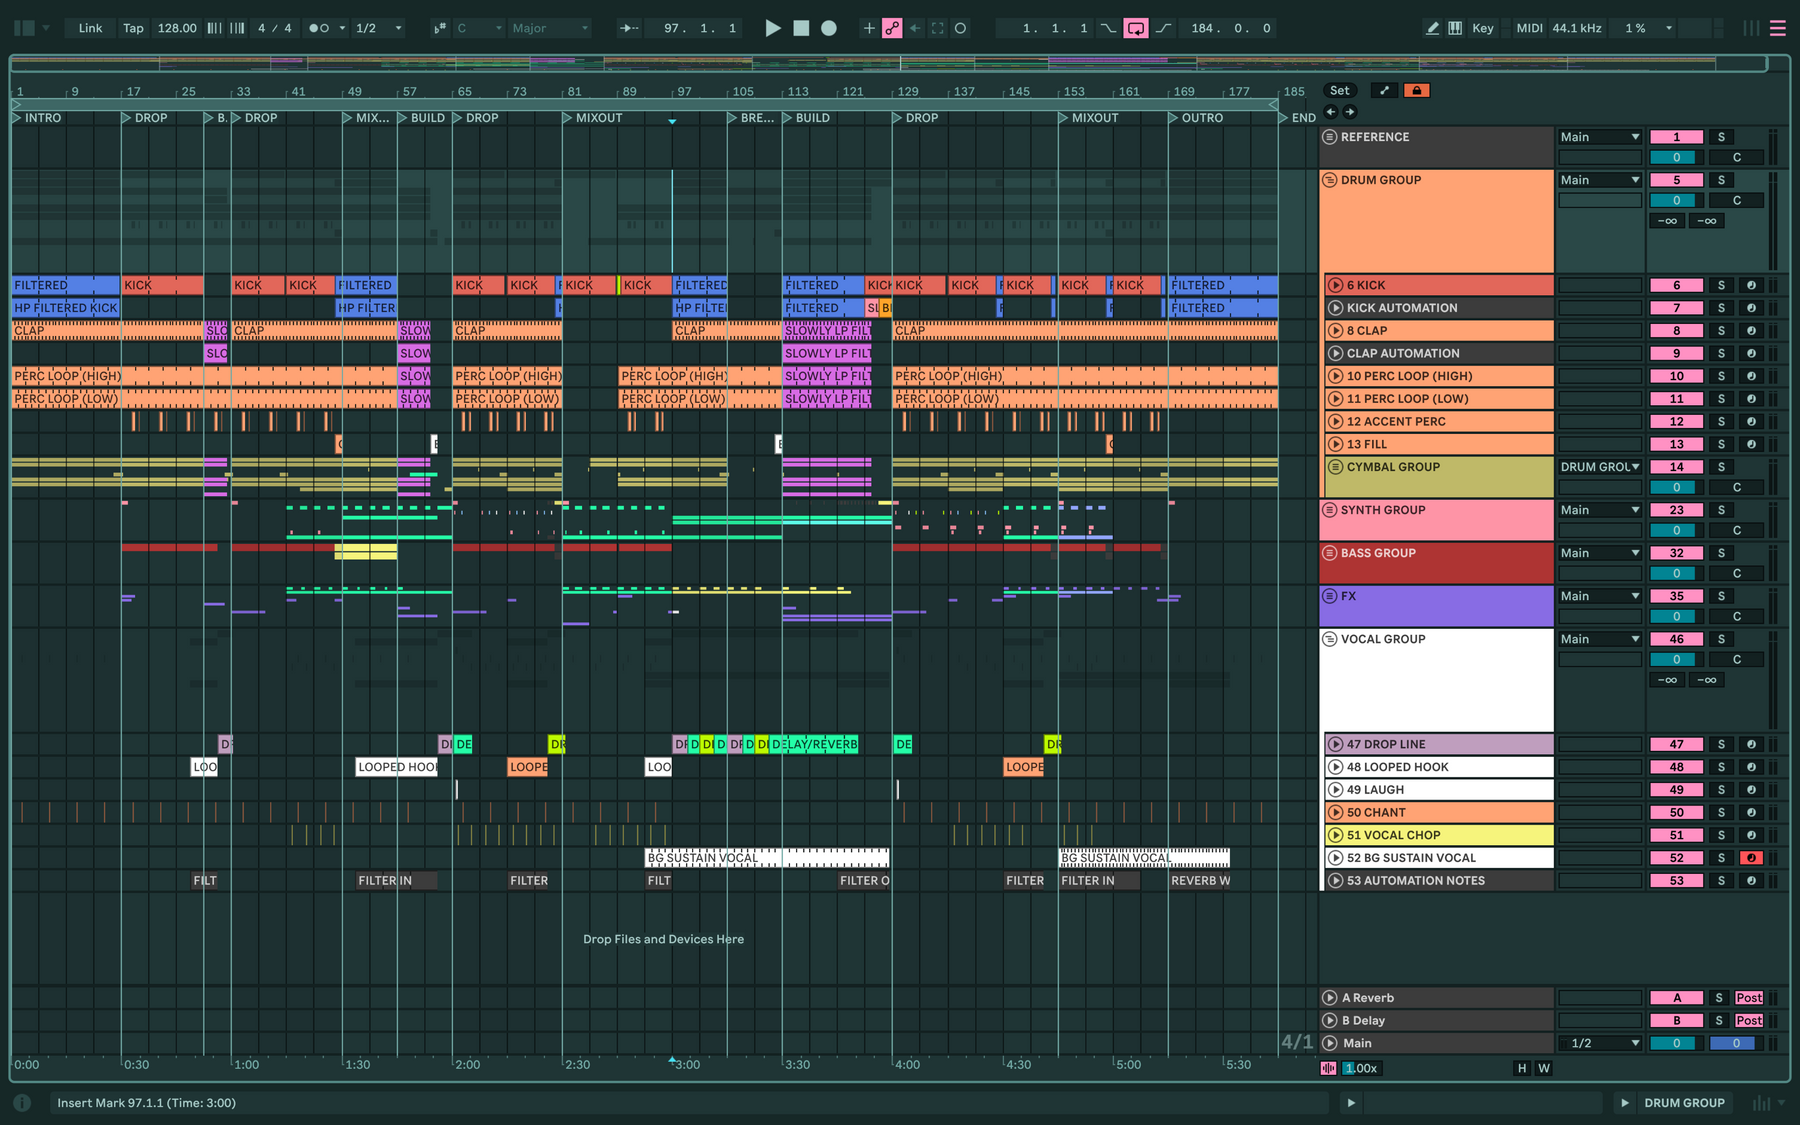Adjust the Main track blue preview volume slider
Image resolution: width=1800 pixels, height=1125 pixels.
[x=1736, y=1043]
